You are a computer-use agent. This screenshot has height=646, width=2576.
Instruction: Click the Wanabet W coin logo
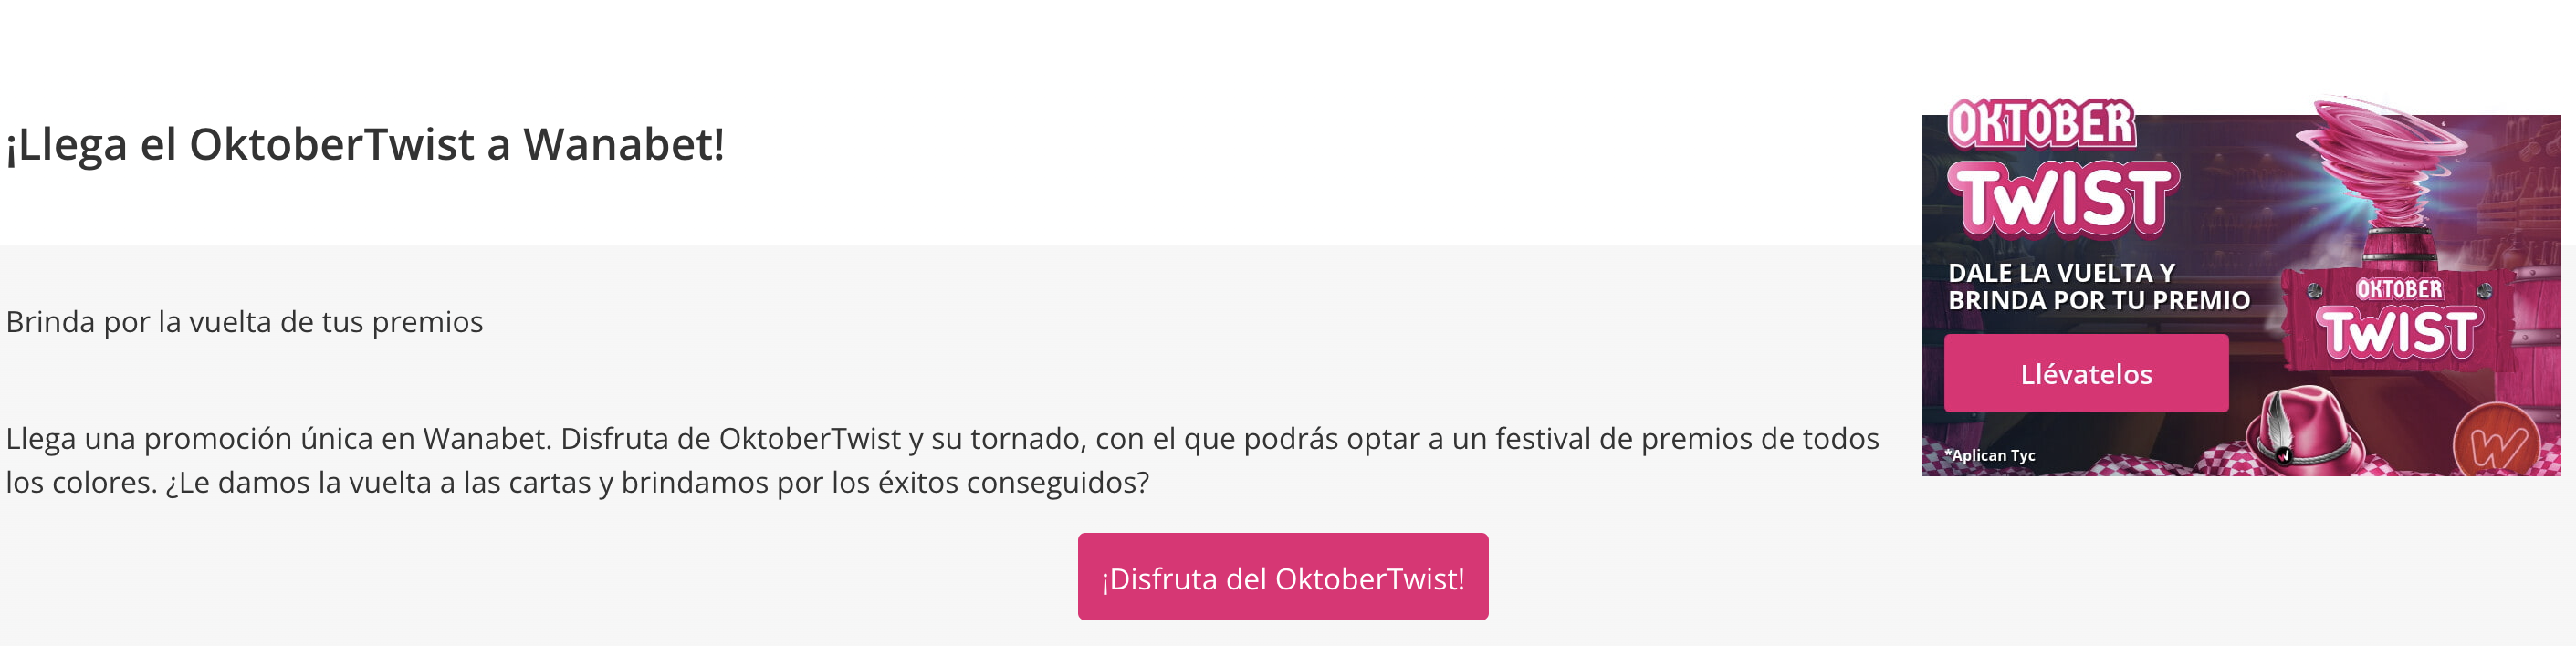[x=2497, y=441]
